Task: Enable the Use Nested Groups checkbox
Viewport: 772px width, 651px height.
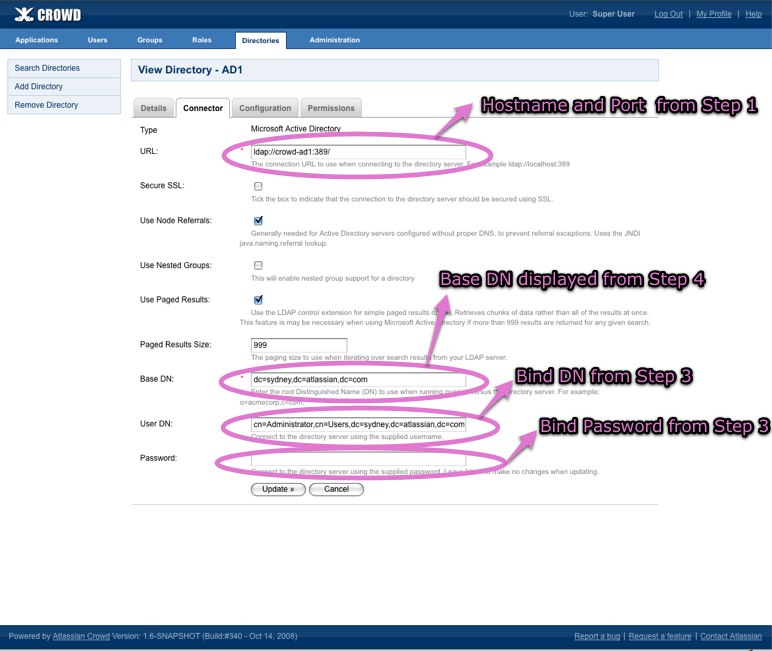Action: pyautogui.click(x=258, y=265)
